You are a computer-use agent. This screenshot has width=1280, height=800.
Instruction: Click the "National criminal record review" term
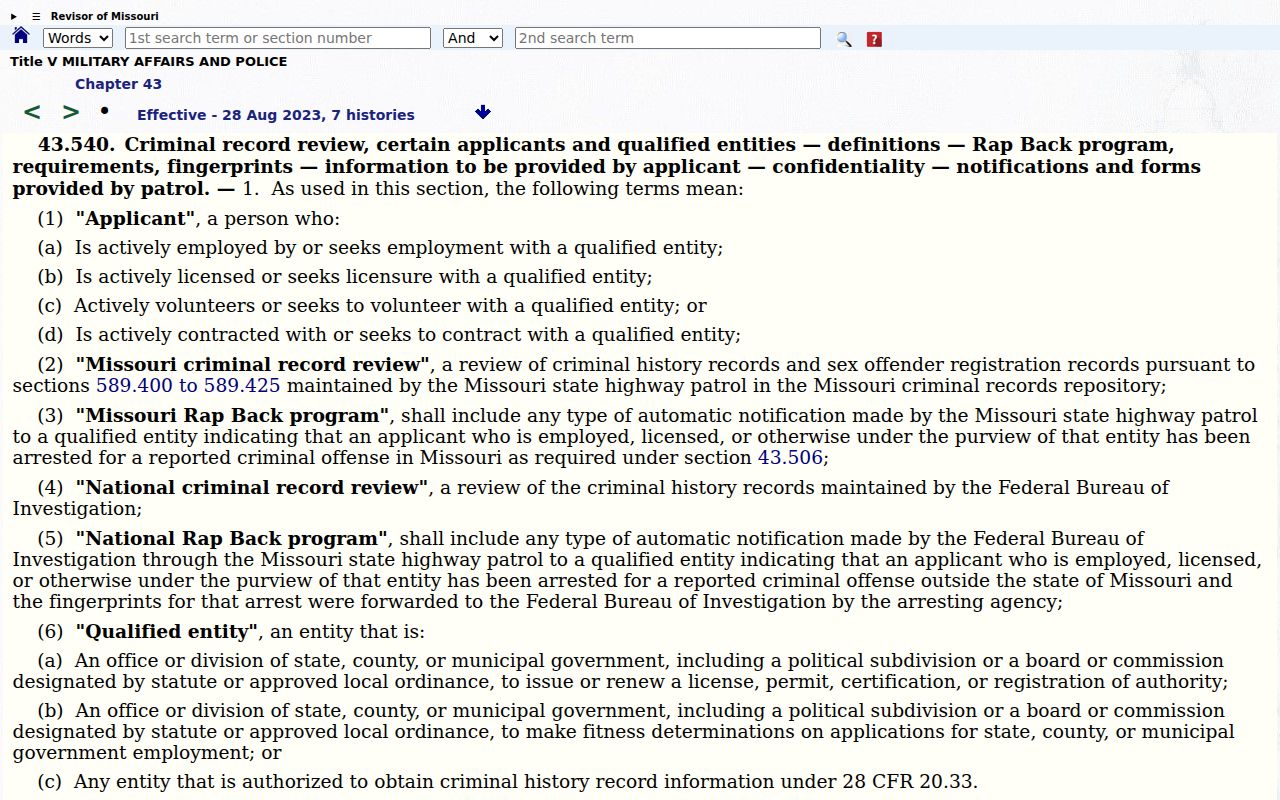click(252, 488)
